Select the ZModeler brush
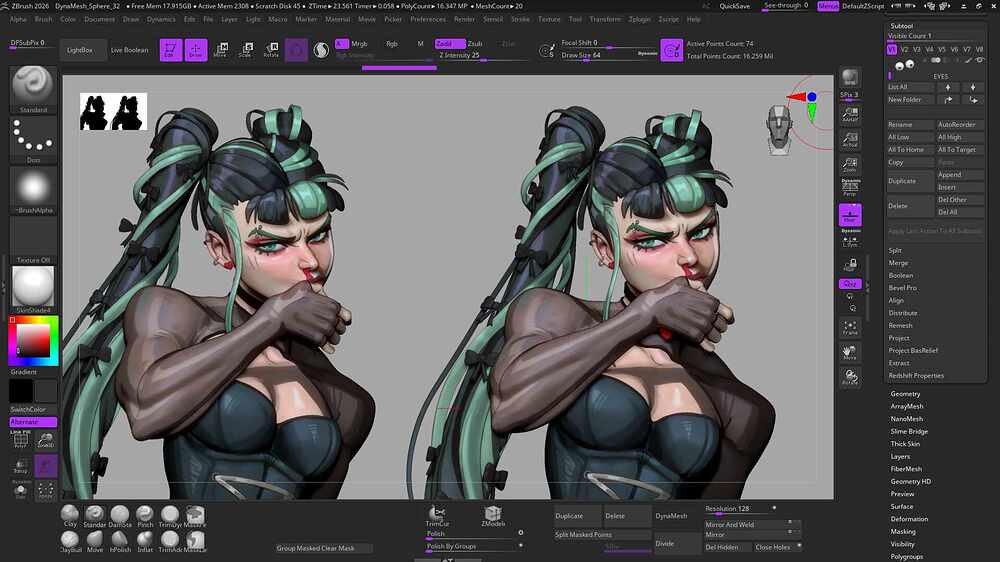Image resolution: width=1000 pixels, height=562 pixels. (493, 516)
